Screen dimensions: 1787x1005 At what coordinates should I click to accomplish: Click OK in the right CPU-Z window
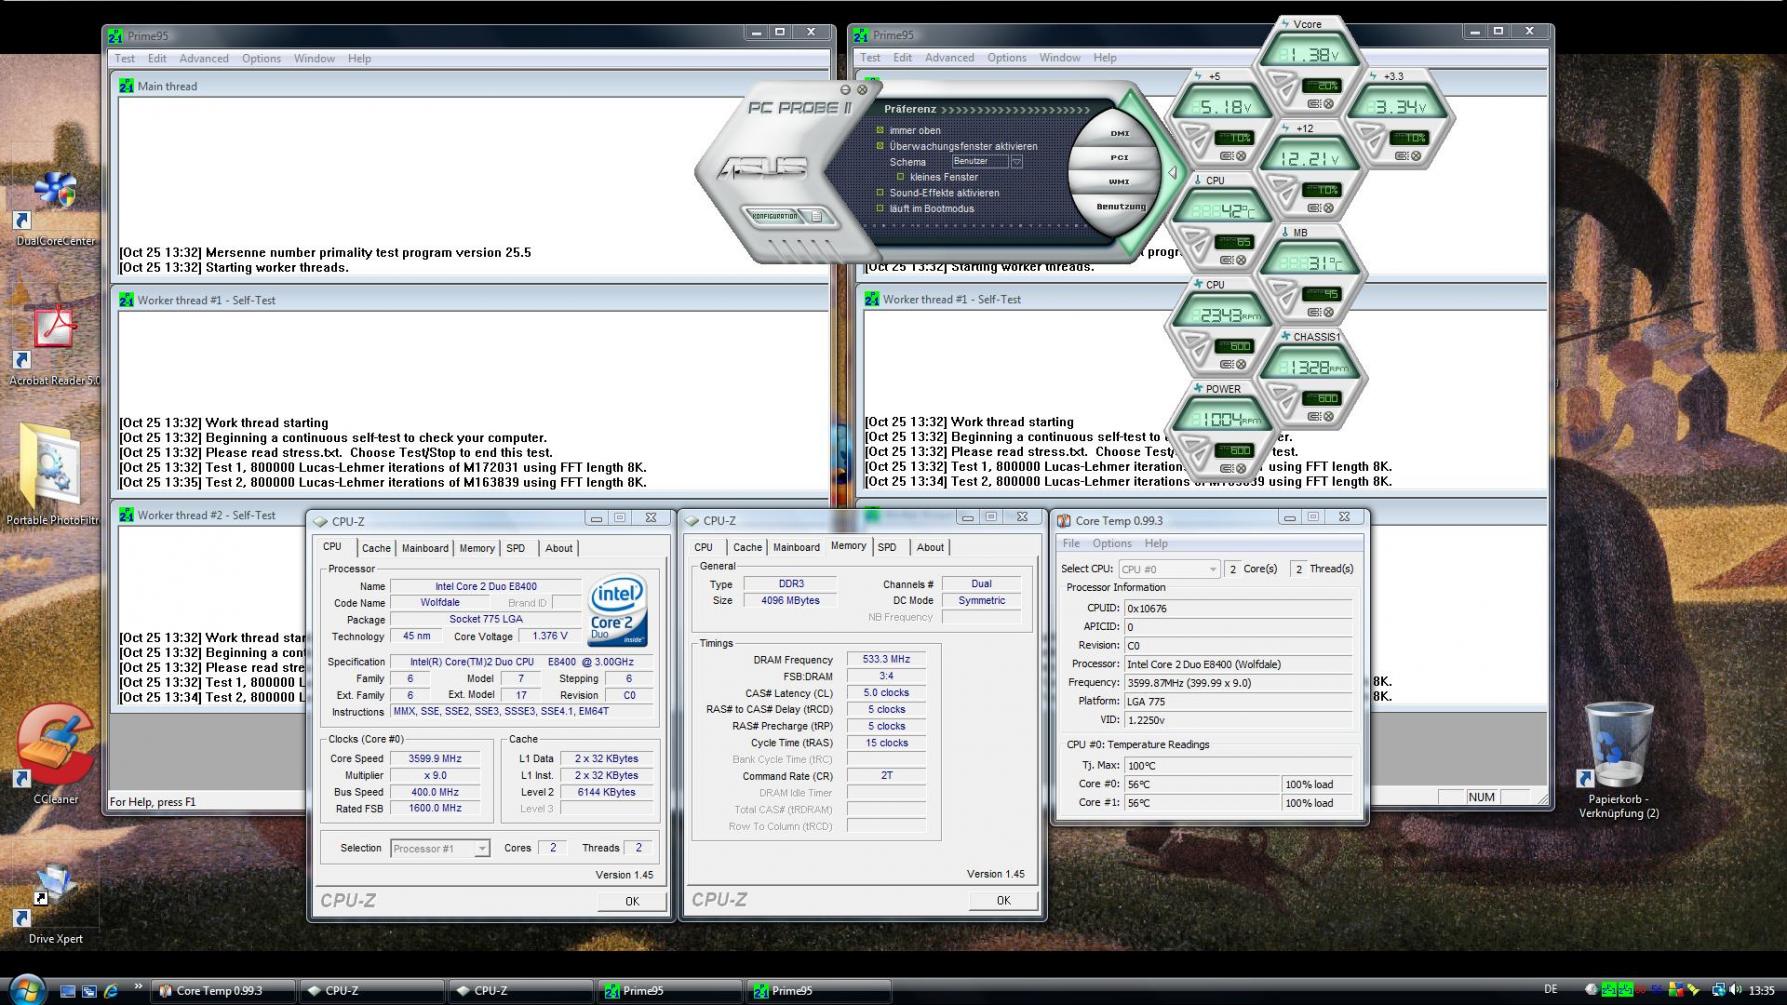pyautogui.click(x=1003, y=900)
